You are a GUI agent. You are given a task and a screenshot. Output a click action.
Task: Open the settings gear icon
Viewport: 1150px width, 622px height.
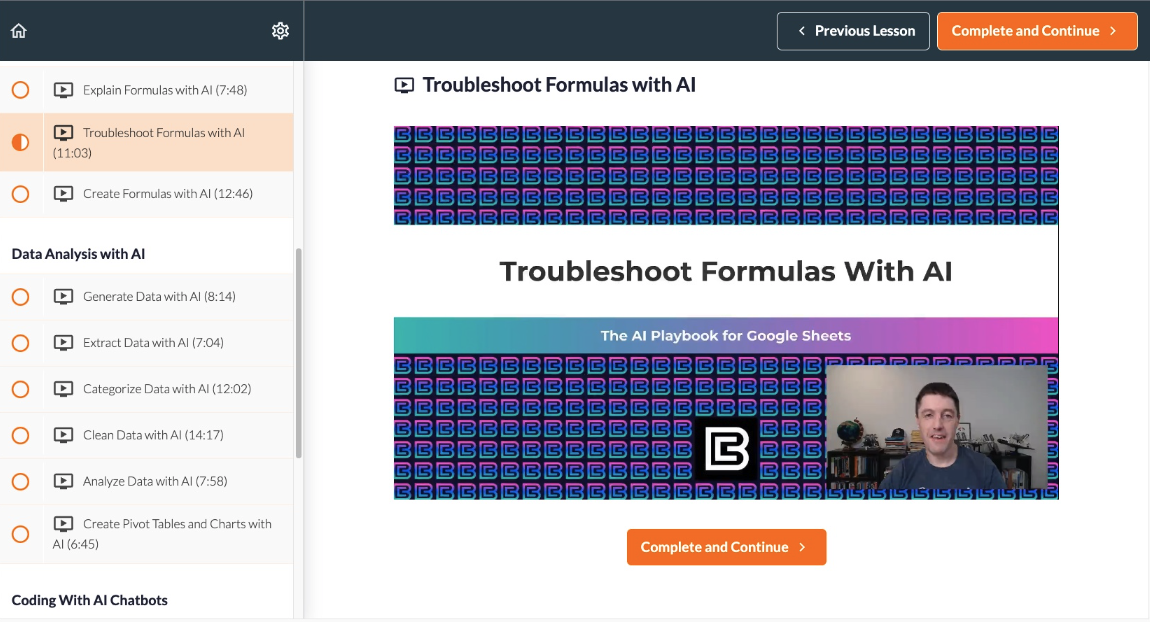pos(280,31)
